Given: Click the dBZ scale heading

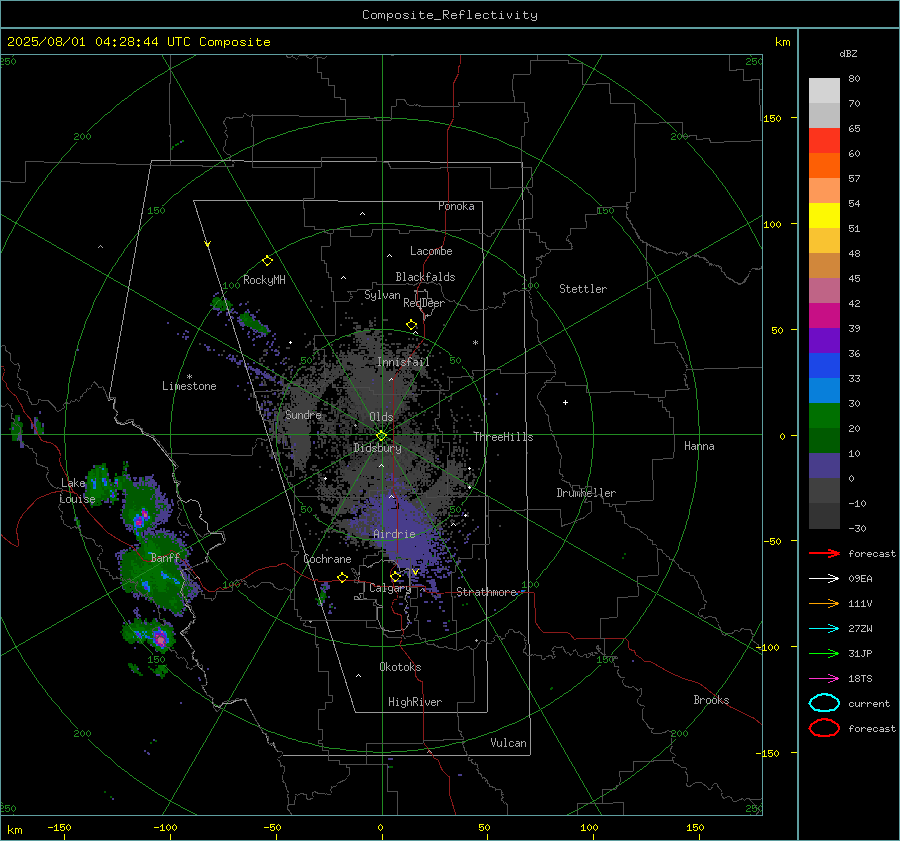Looking at the screenshot, I should [x=848, y=53].
